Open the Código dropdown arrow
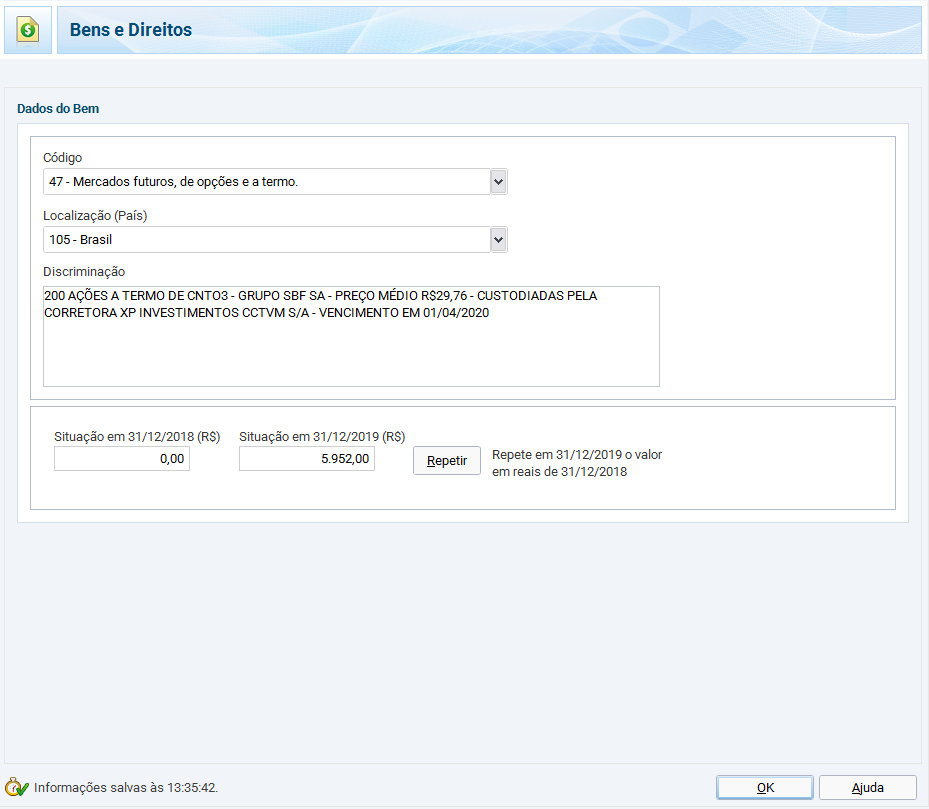This screenshot has width=929, height=809. [498, 182]
